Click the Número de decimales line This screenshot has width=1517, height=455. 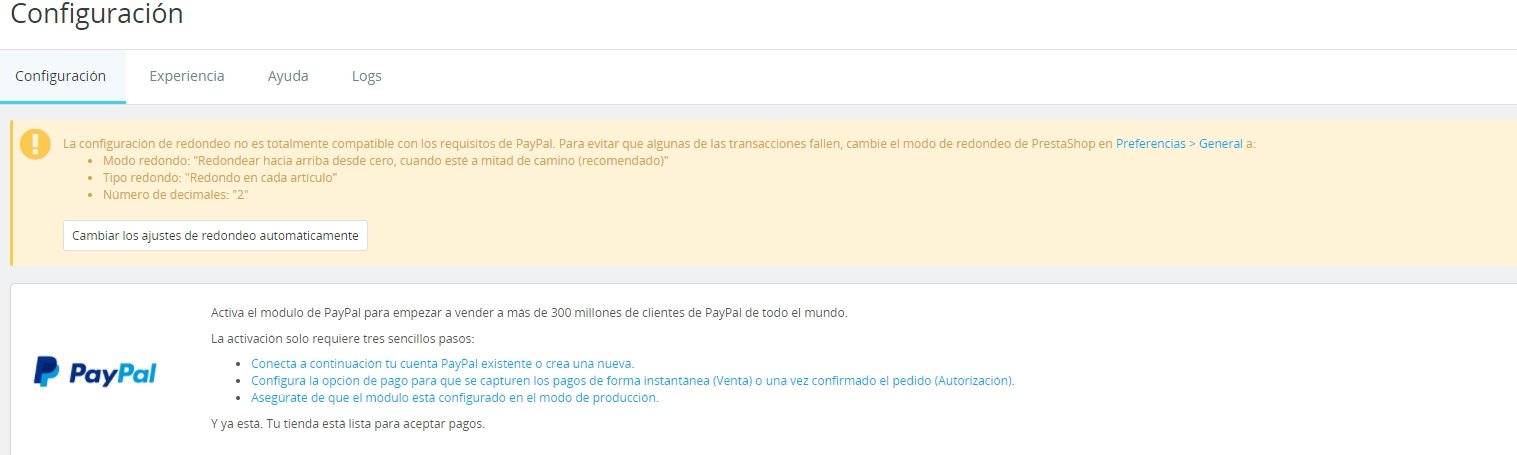pyautogui.click(x=176, y=195)
